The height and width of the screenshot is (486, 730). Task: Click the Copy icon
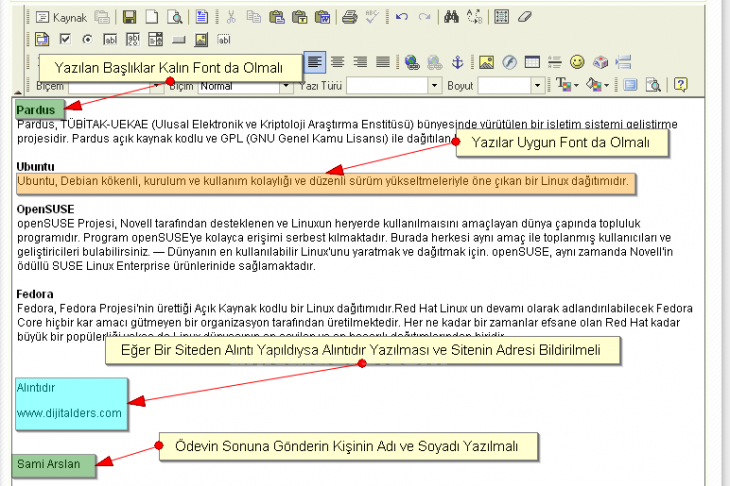254,17
